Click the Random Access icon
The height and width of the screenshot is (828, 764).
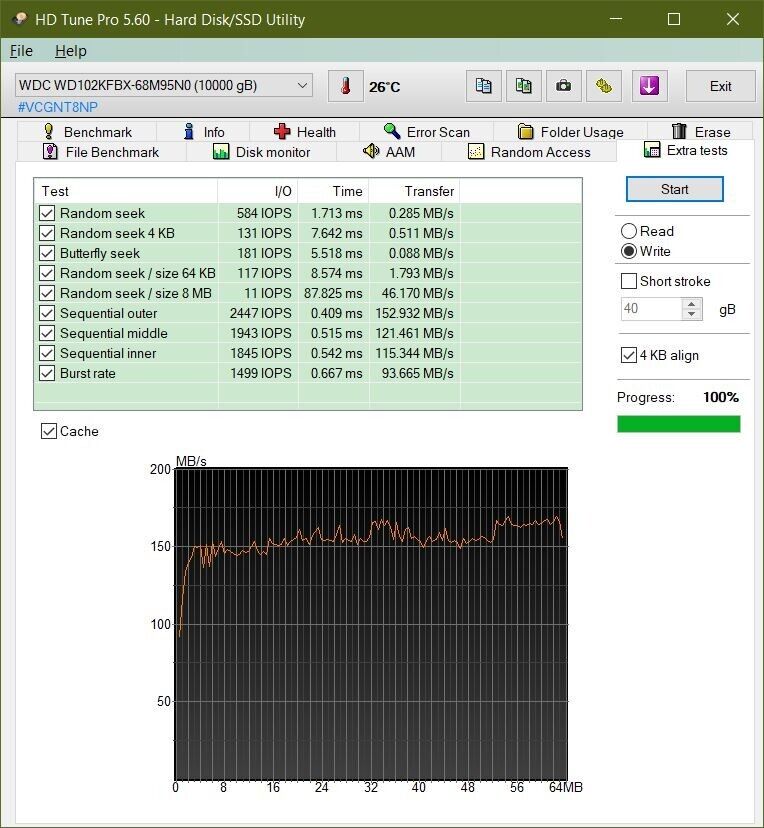[x=476, y=152]
